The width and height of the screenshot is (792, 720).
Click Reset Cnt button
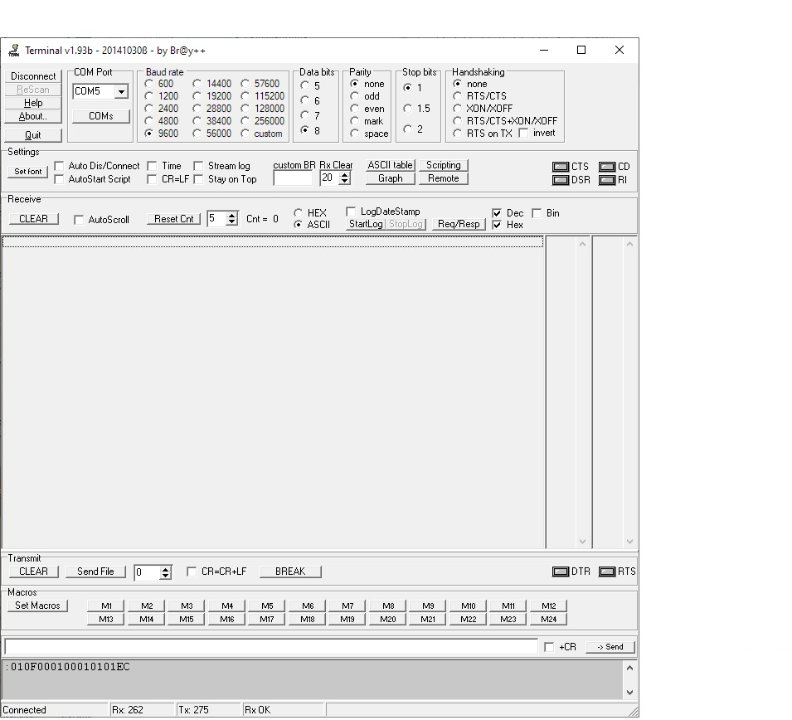click(174, 219)
